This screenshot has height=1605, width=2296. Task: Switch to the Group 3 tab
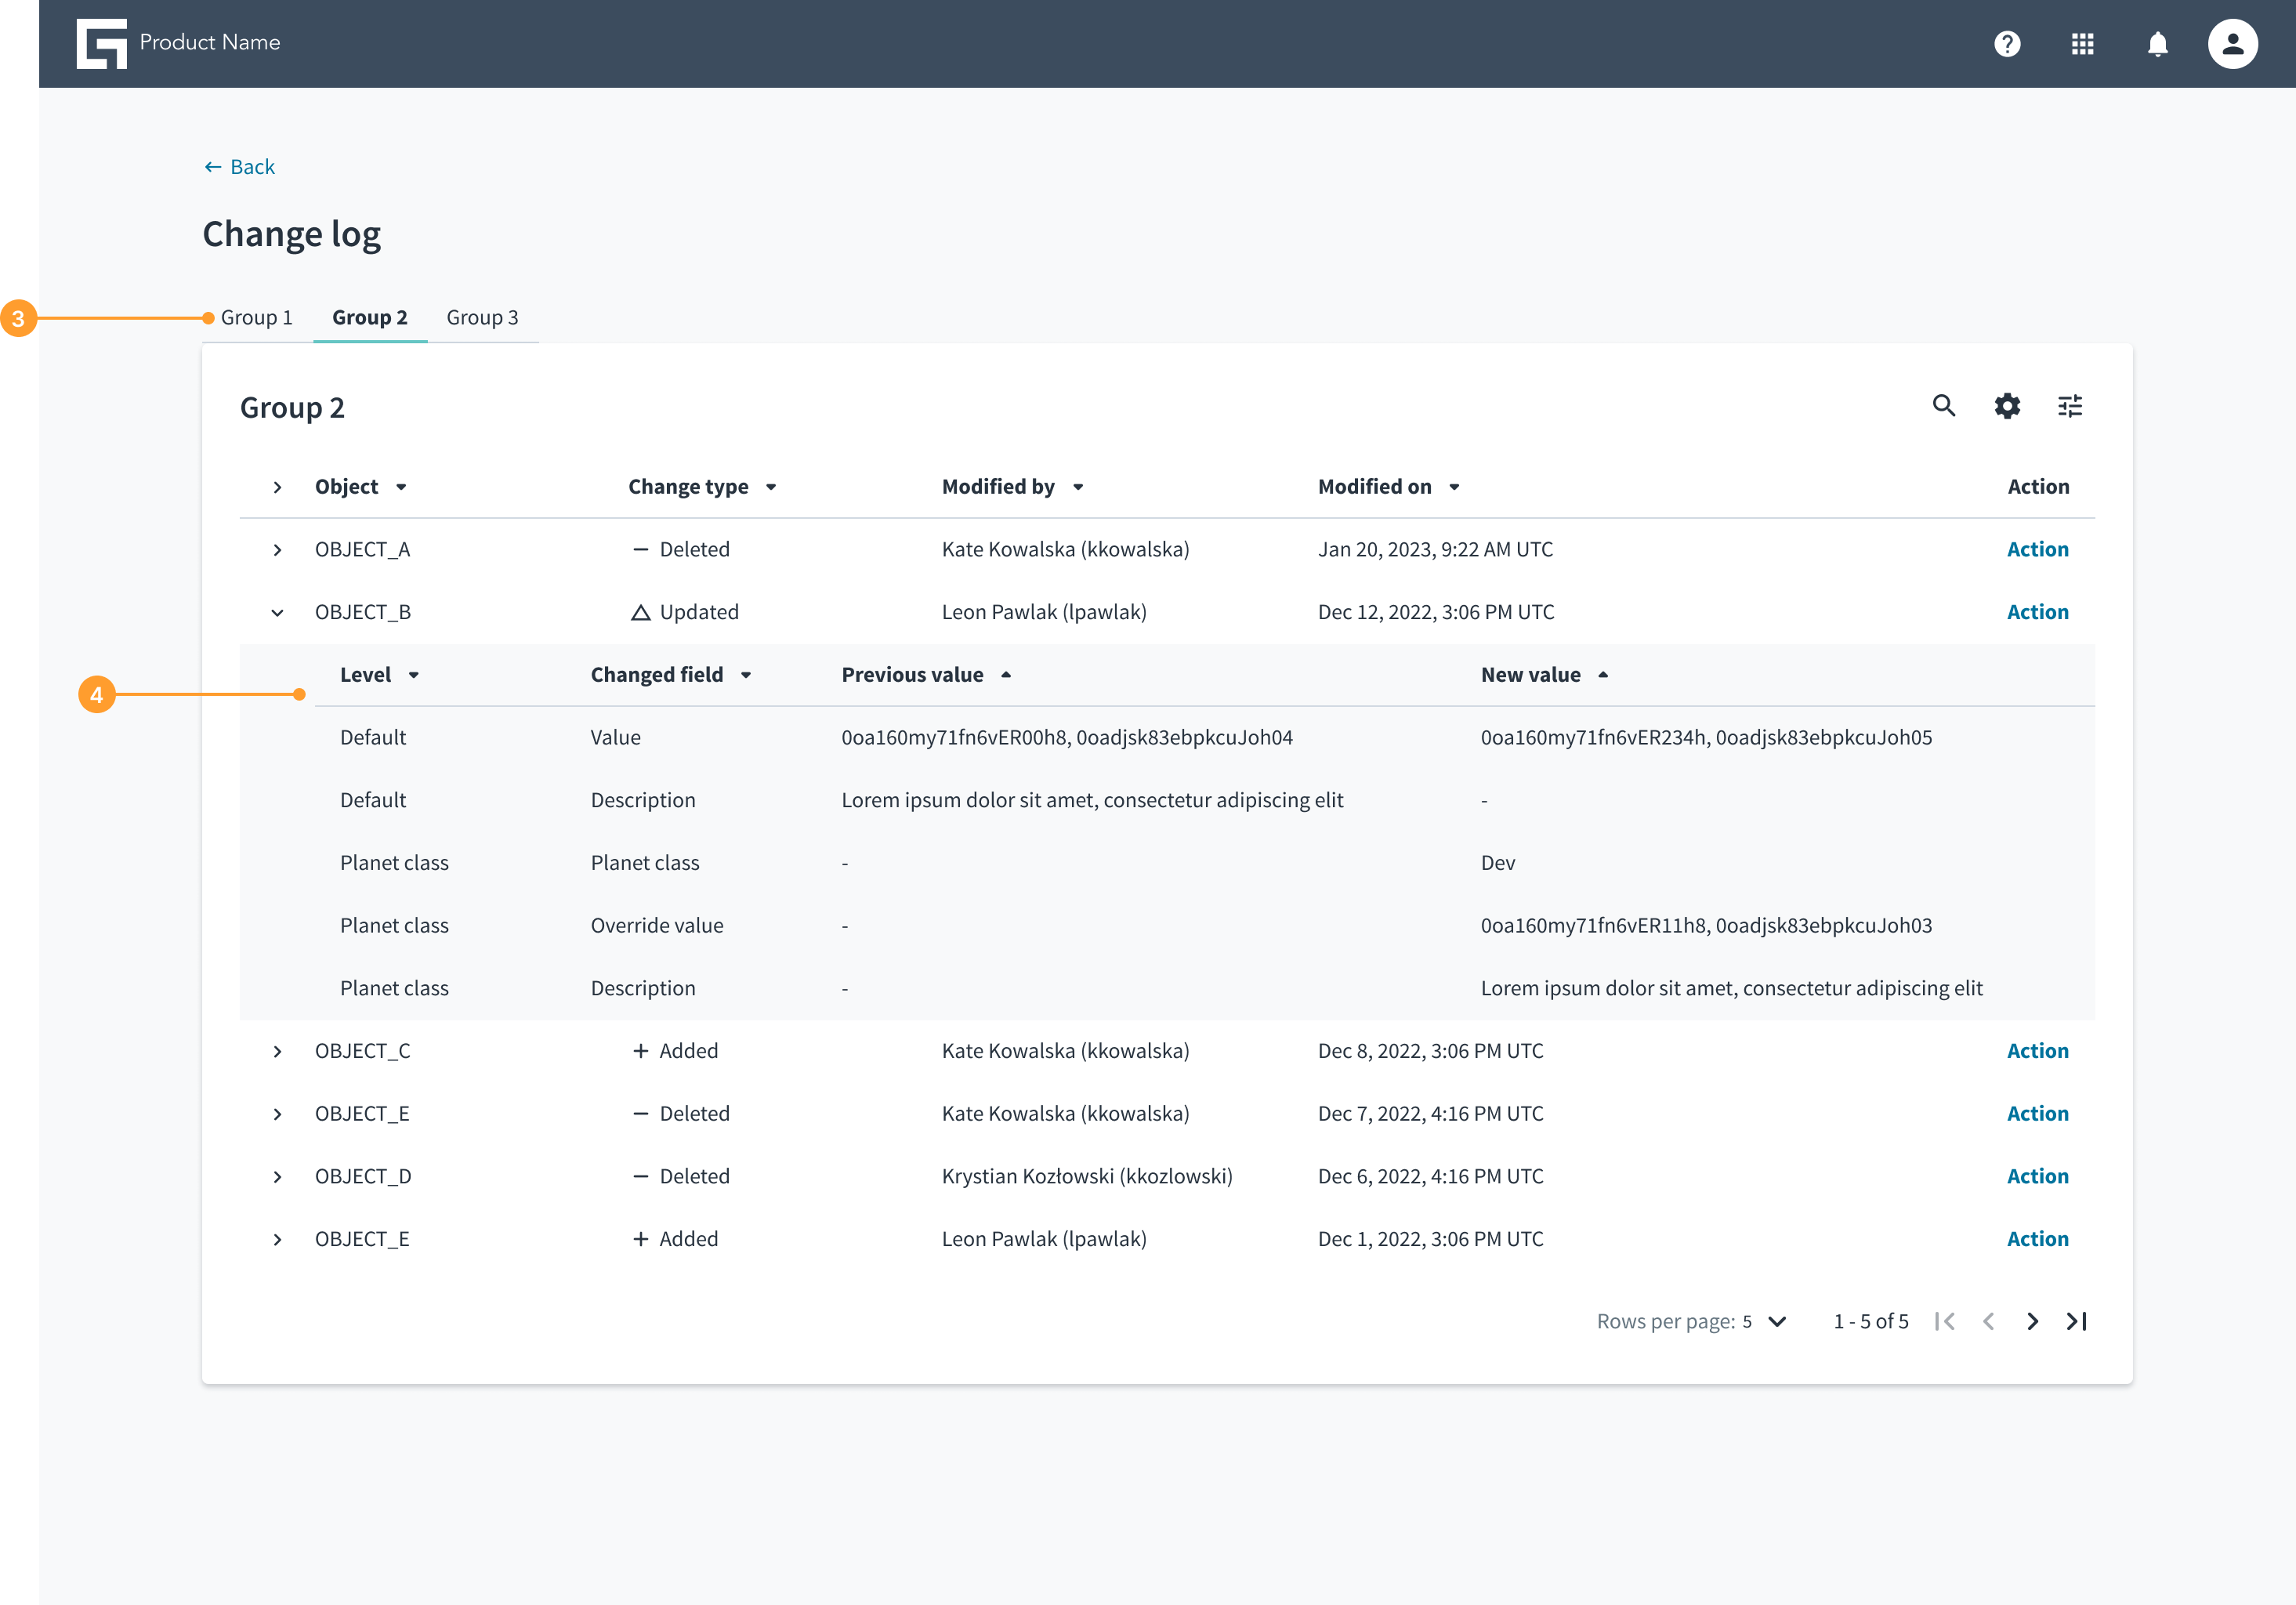[x=482, y=317]
